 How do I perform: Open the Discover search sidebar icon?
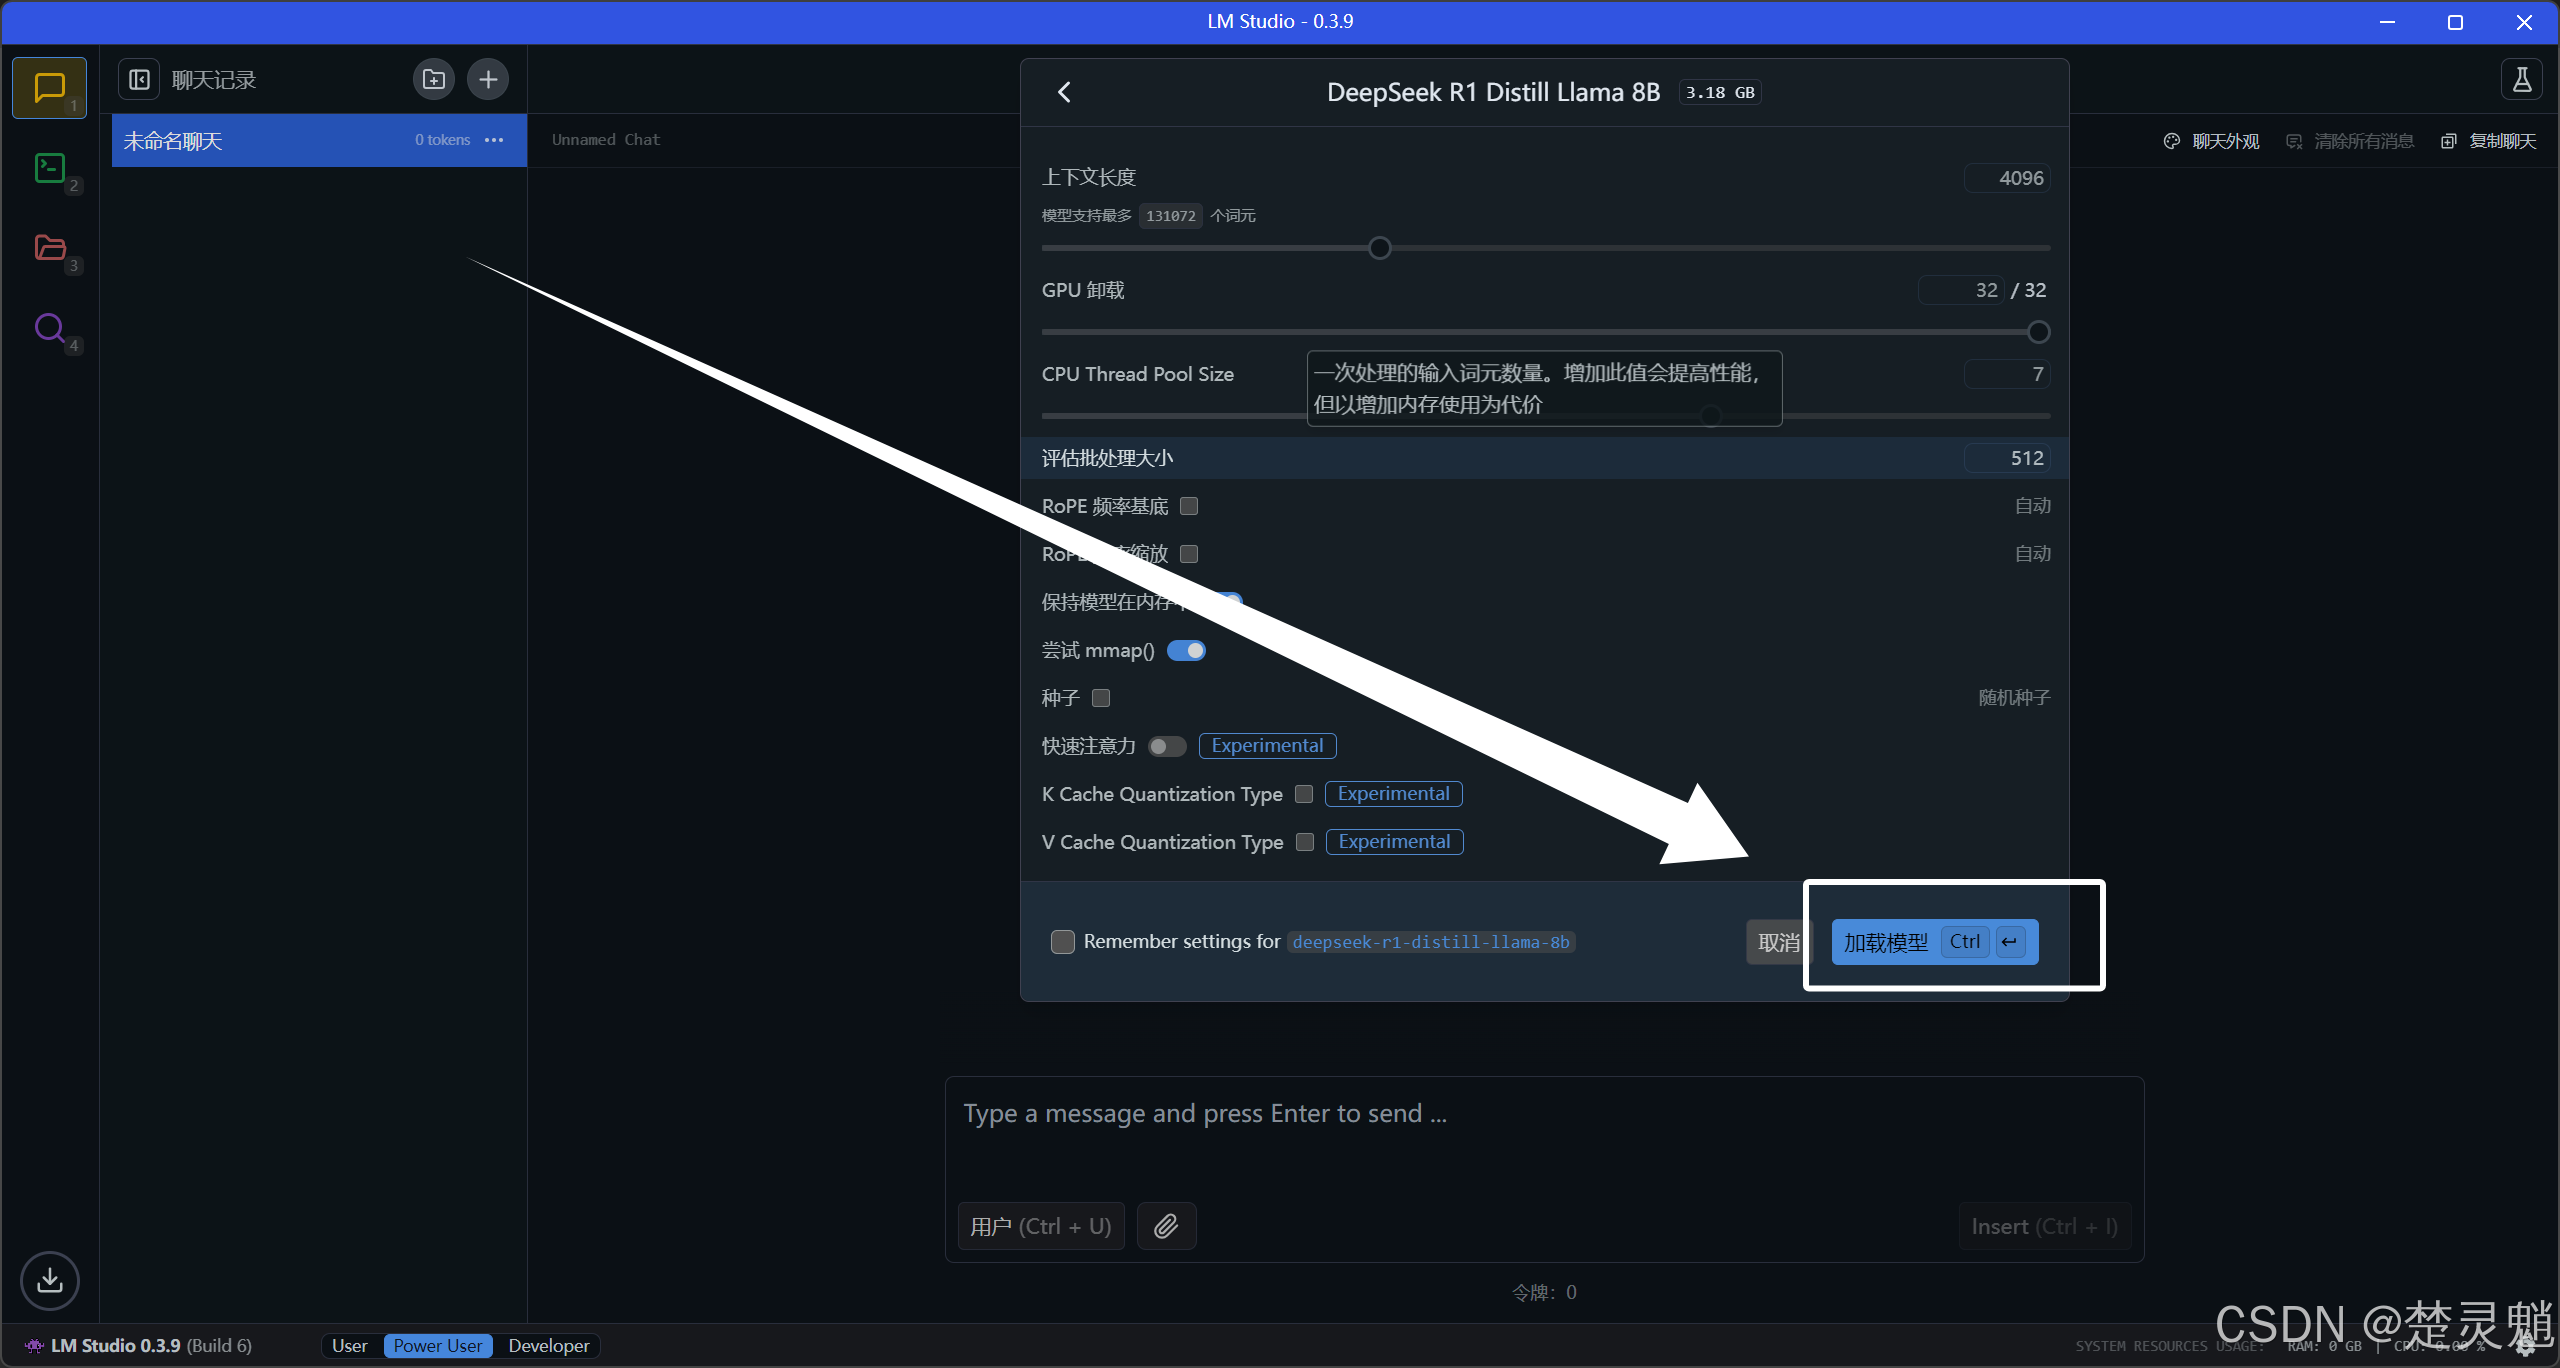coord(49,328)
